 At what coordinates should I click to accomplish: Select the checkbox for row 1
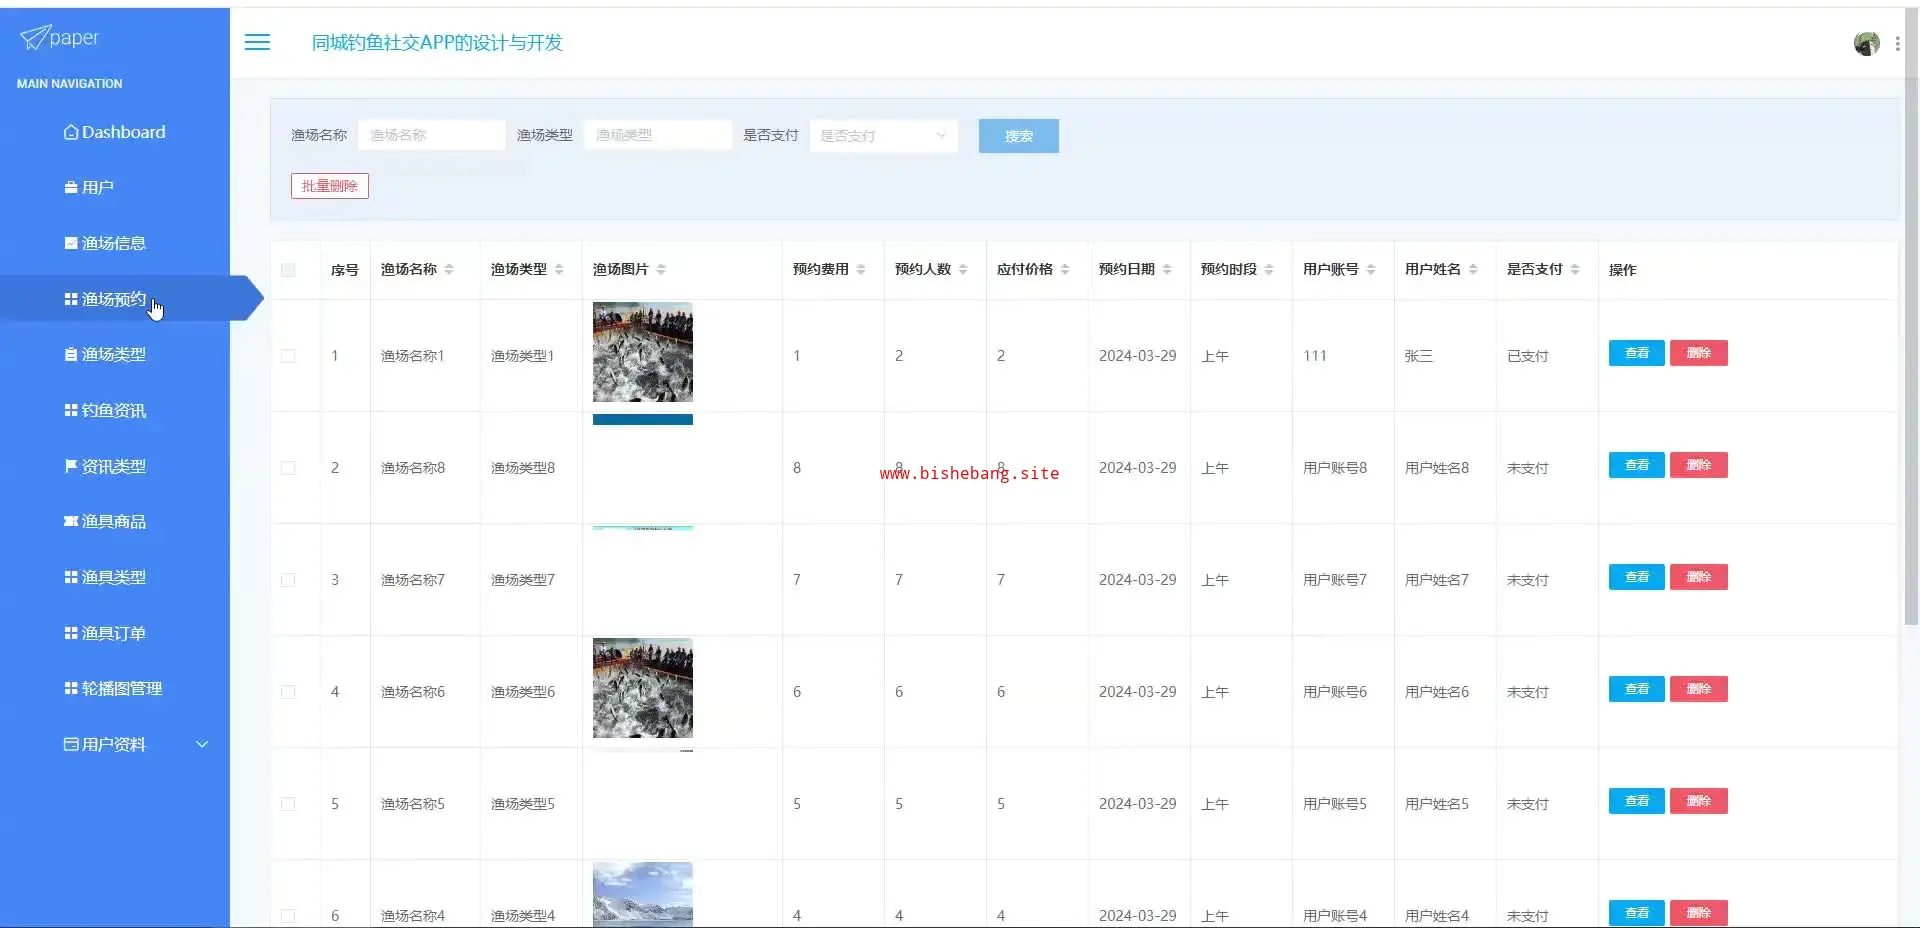click(x=288, y=356)
